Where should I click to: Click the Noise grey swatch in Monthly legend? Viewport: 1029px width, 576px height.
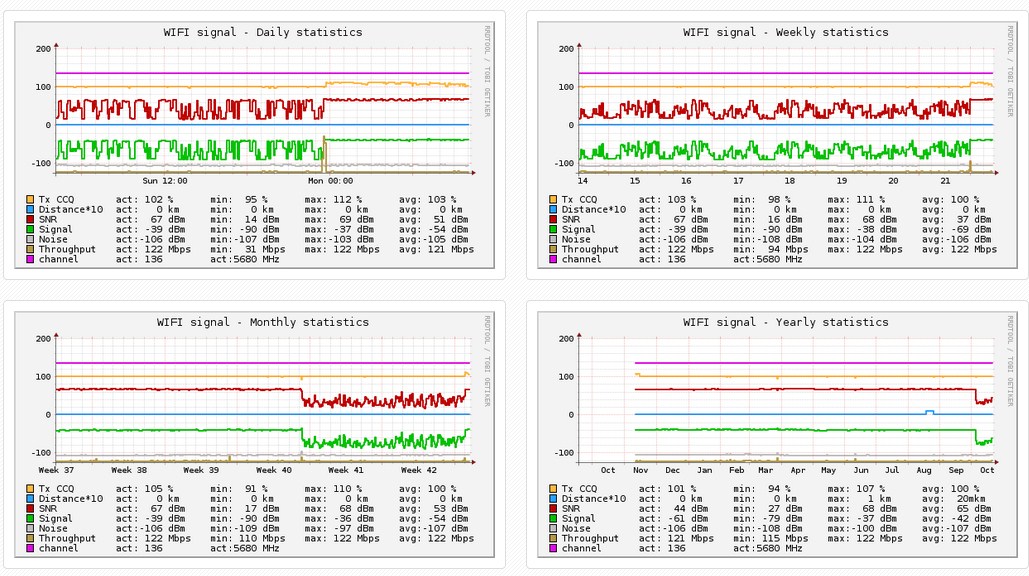pos(30,528)
